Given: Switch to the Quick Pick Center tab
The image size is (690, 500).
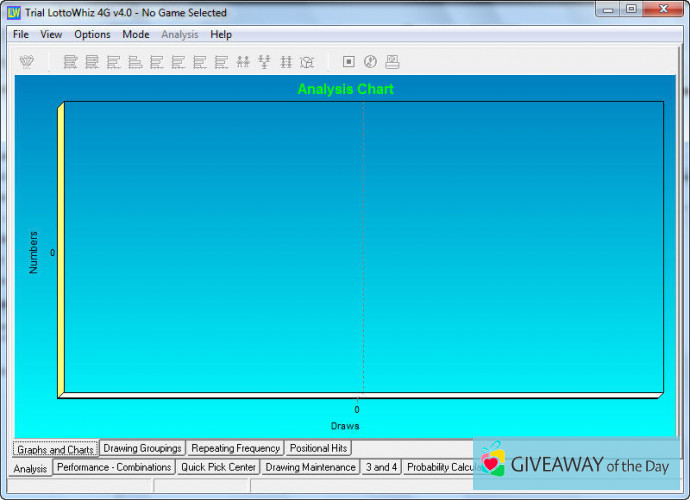Looking at the screenshot, I should [218, 467].
